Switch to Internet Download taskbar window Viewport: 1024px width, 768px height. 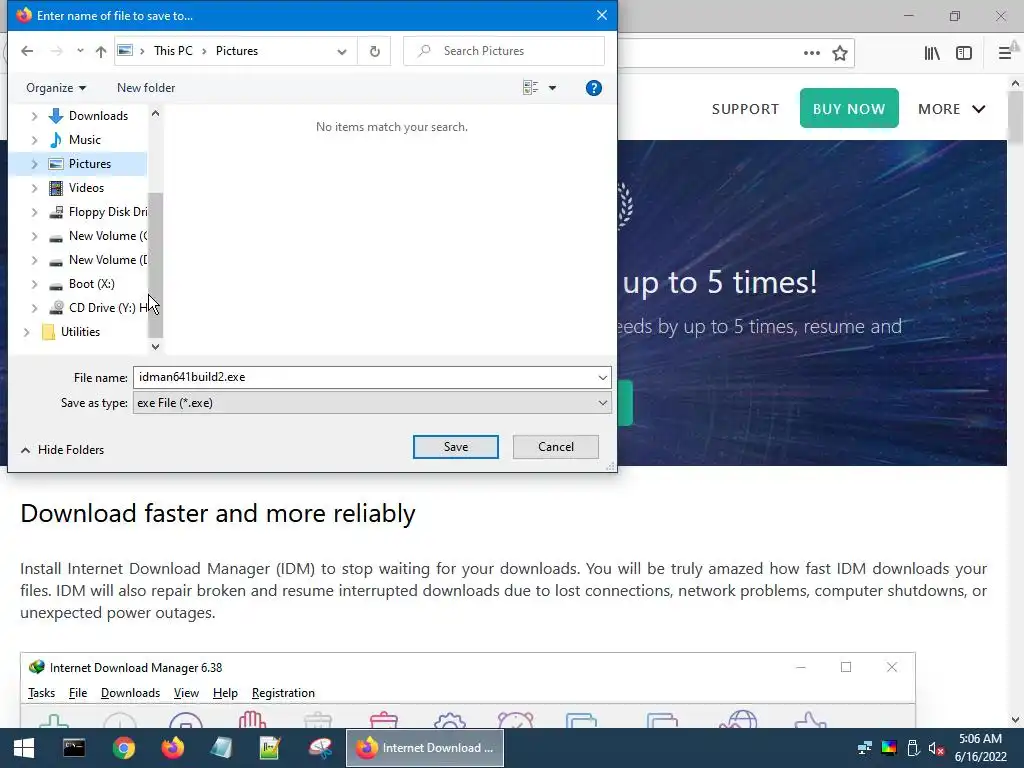pos(425,748)
